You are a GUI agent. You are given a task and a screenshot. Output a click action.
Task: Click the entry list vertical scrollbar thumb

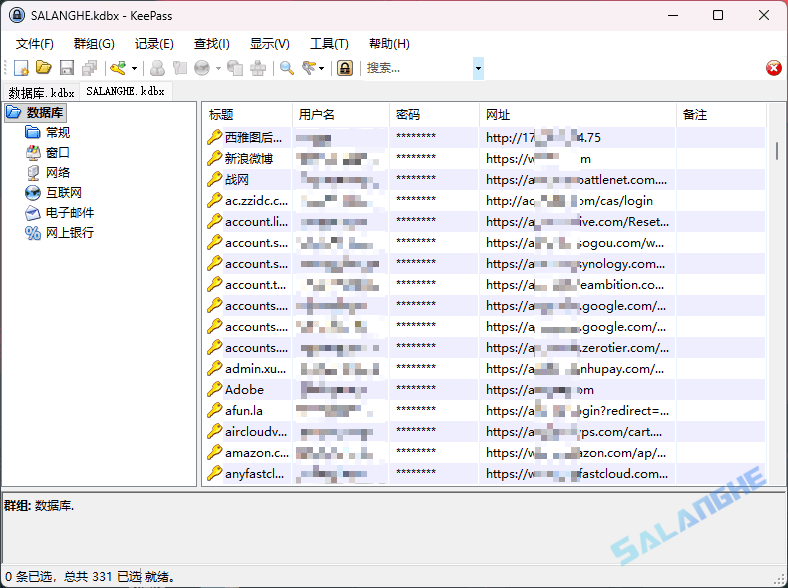(777, 151)
